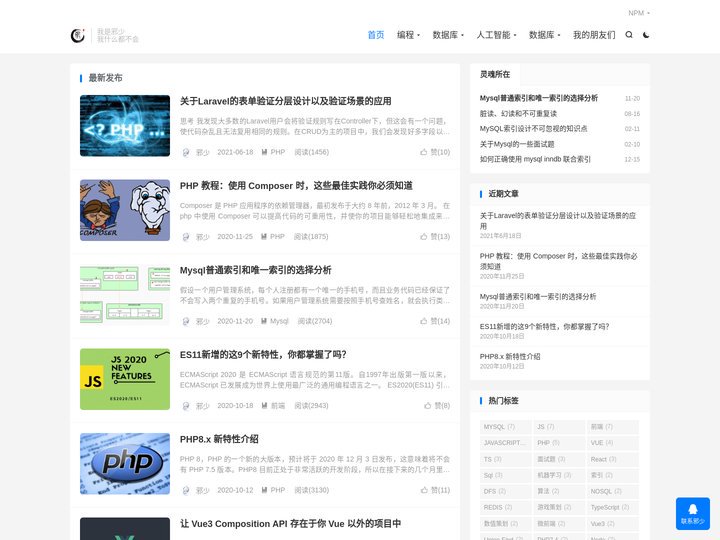
Task: Select the MYSQL (7) tag
Action: point(506,427)
